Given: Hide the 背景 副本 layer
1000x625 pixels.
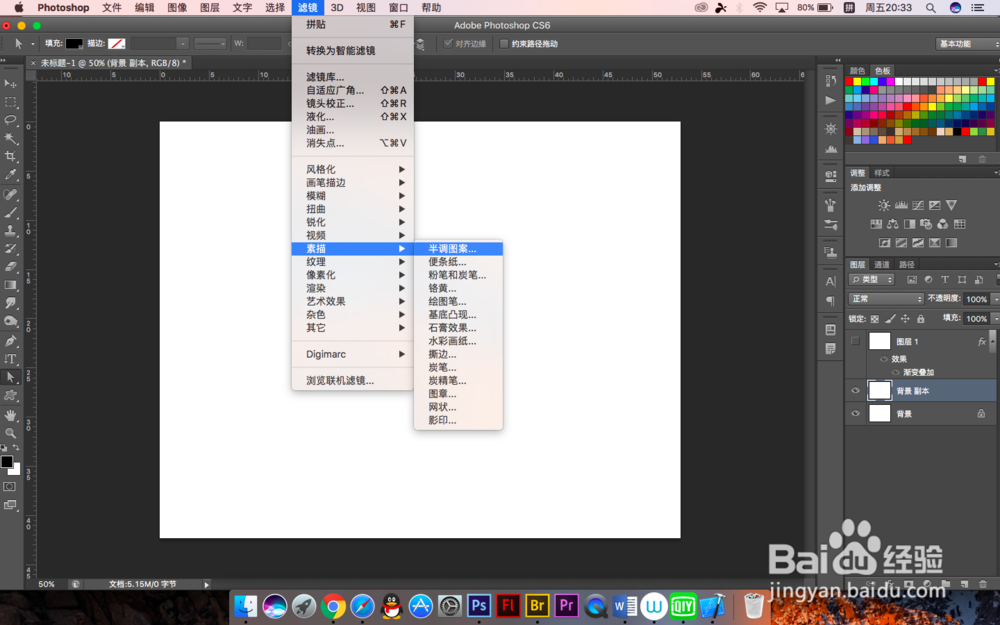Looking at the screenshot, I should (x=857, y=390).
